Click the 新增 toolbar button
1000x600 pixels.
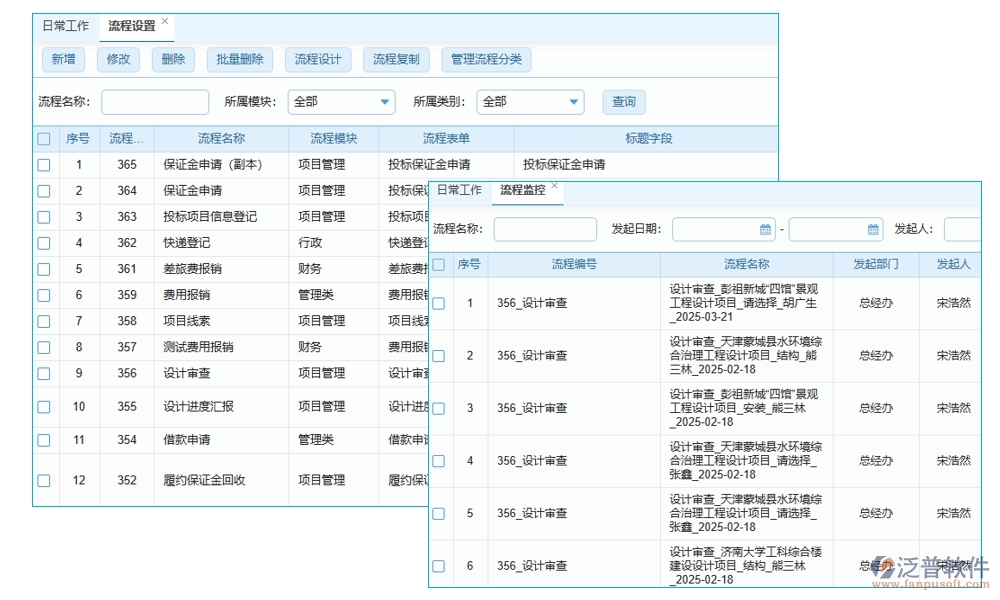click(x=62, y=59)
